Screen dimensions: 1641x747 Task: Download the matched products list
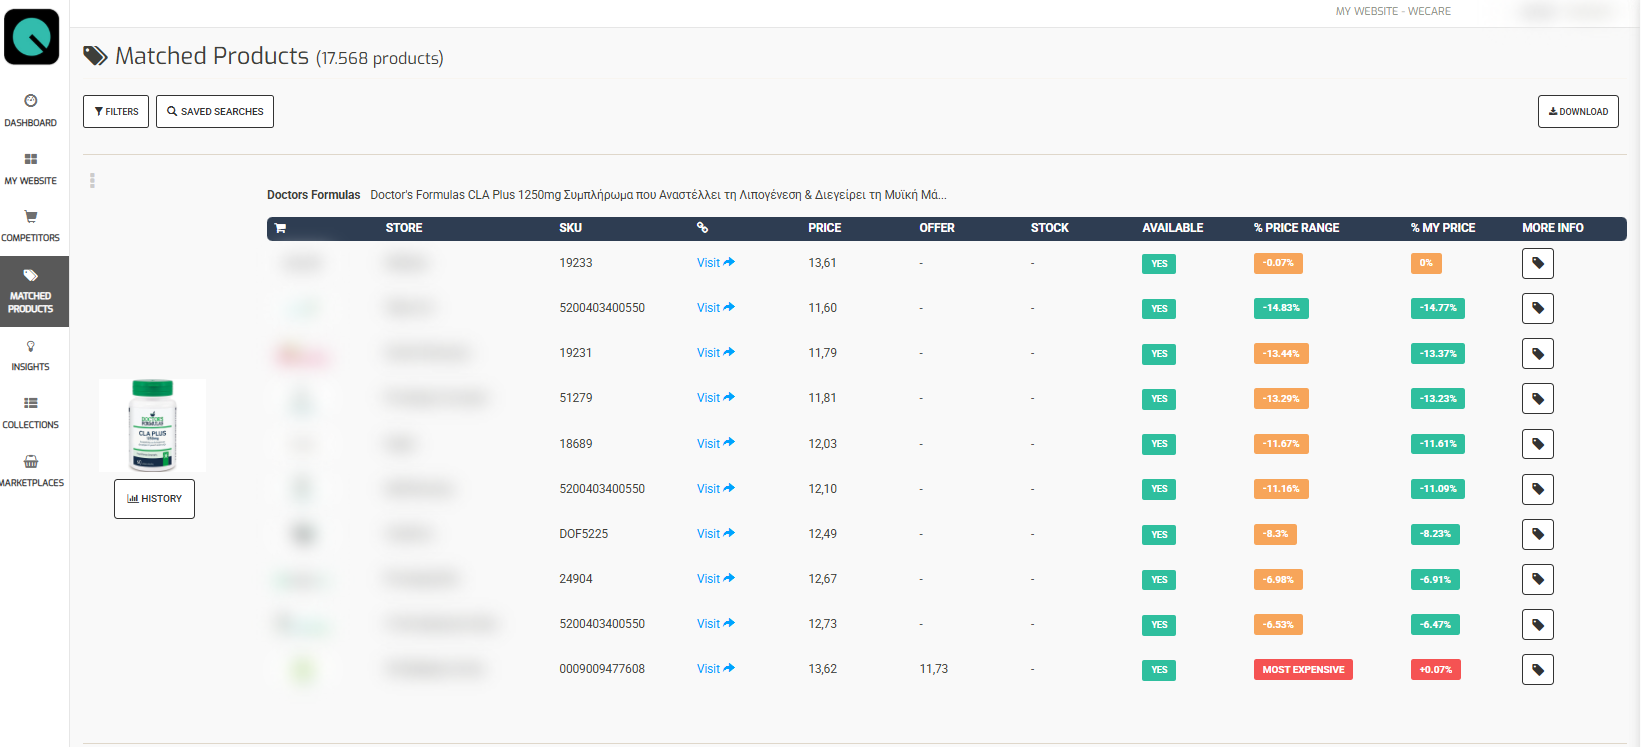tap(1577, 112)
